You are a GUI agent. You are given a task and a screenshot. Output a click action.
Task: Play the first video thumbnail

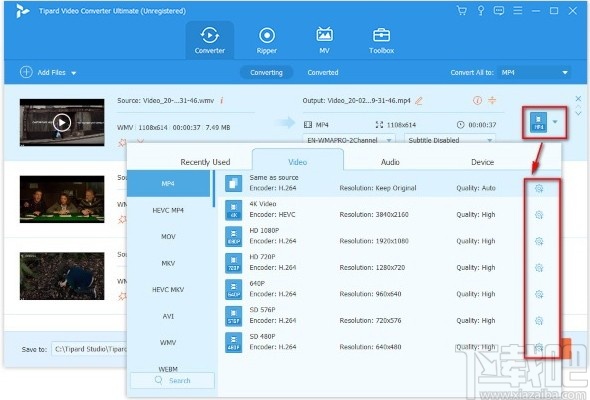coord(62,122)
